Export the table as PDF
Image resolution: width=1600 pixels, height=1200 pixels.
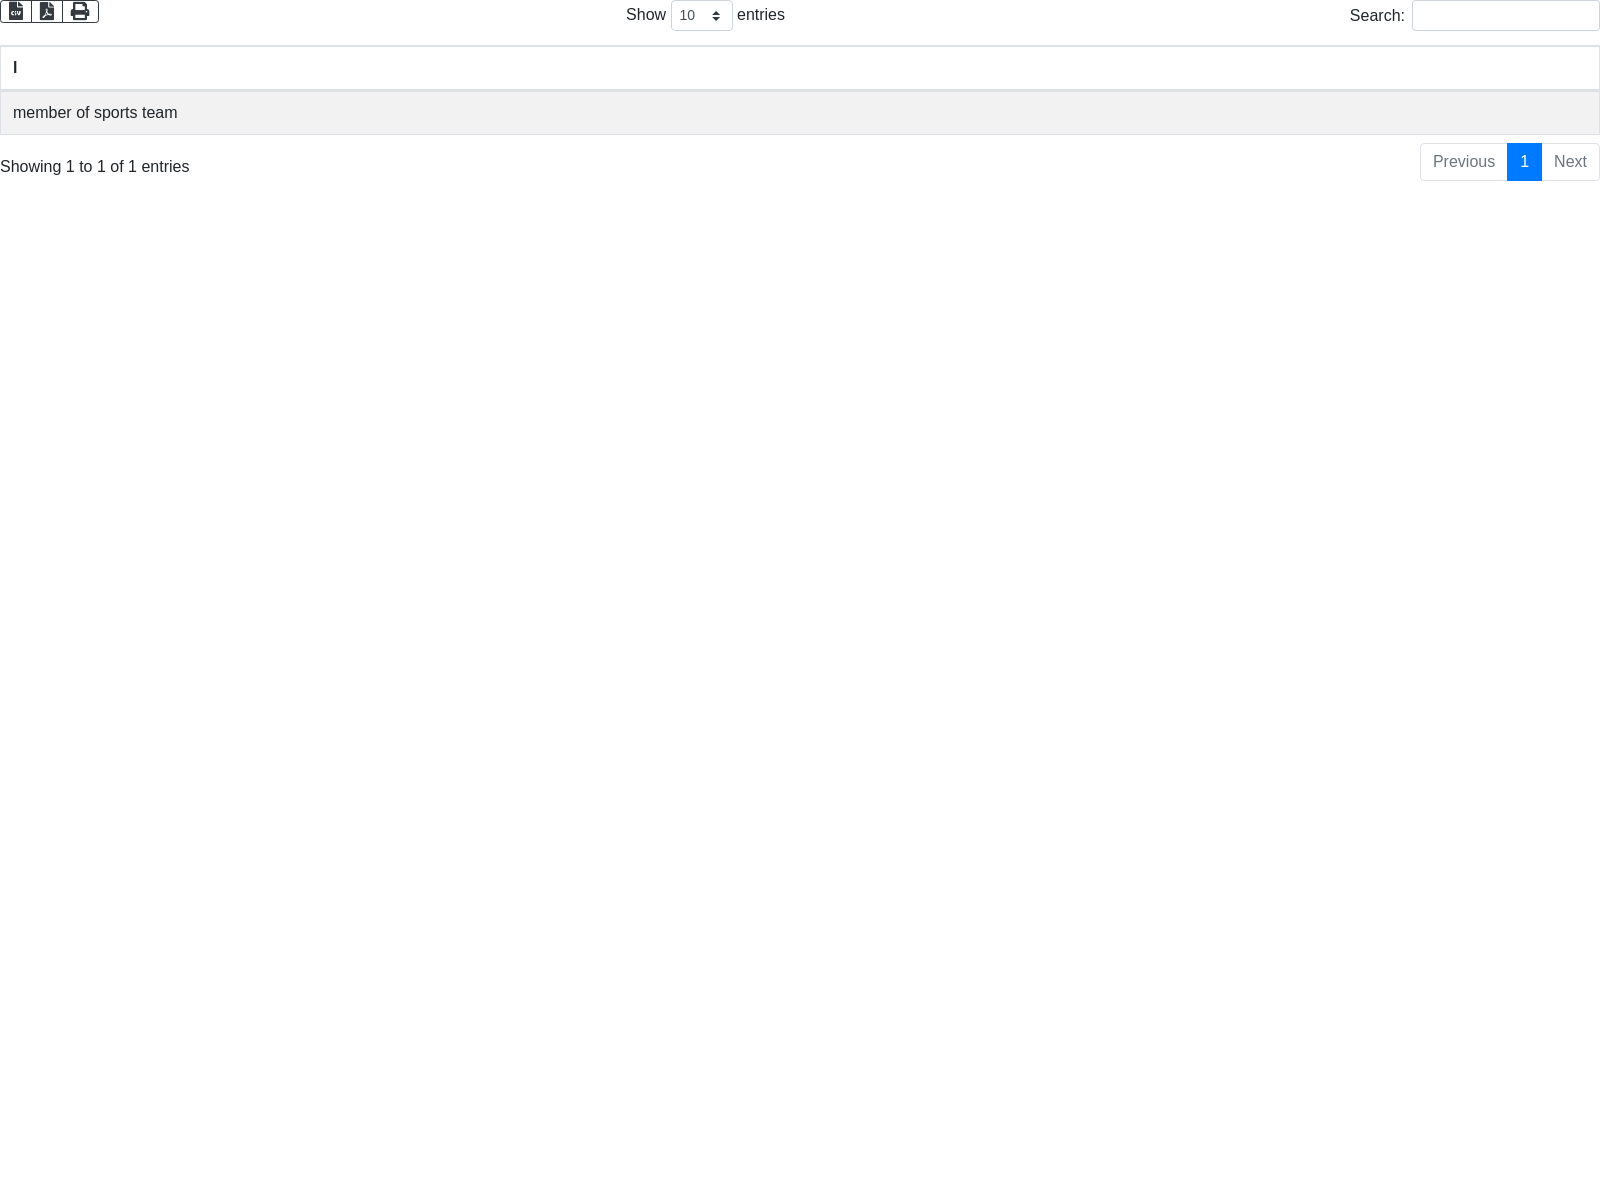[47, 11]
